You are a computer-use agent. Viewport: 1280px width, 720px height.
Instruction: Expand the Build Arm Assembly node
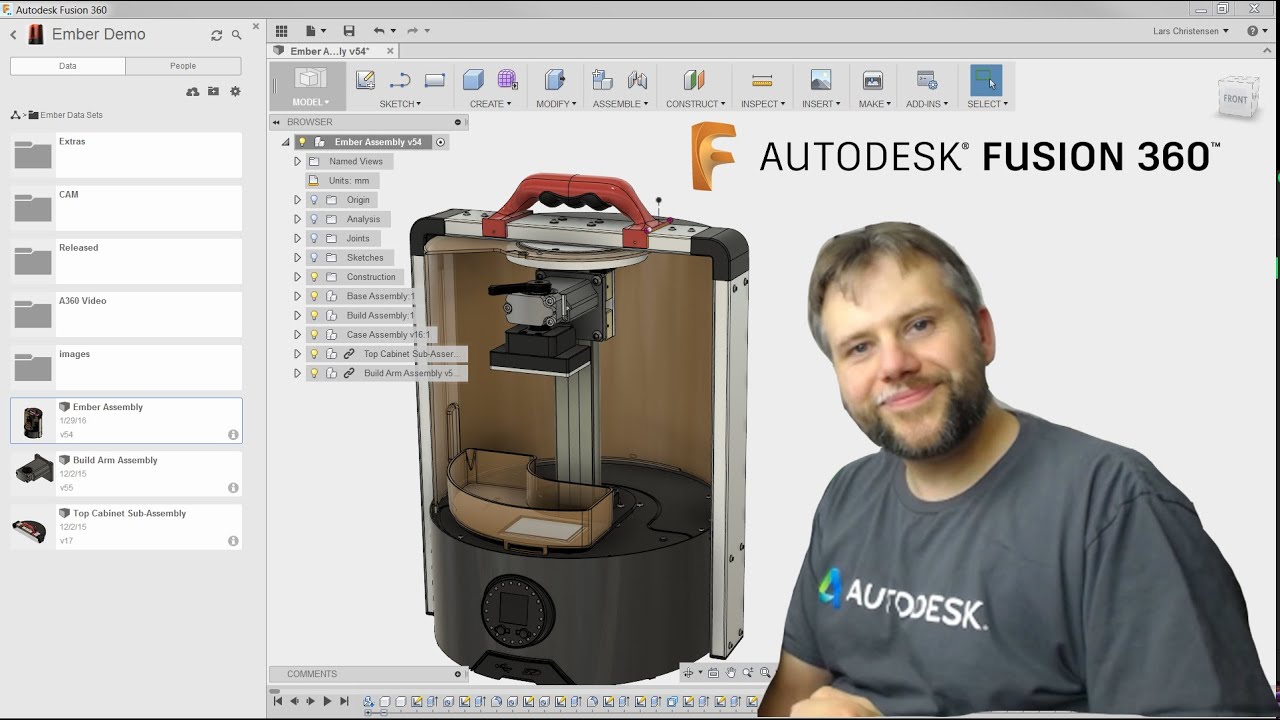tap(297, 373)
